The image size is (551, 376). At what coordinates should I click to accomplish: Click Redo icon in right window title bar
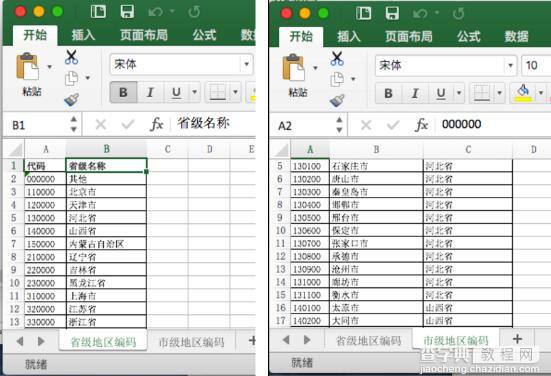tap(459, 14)
